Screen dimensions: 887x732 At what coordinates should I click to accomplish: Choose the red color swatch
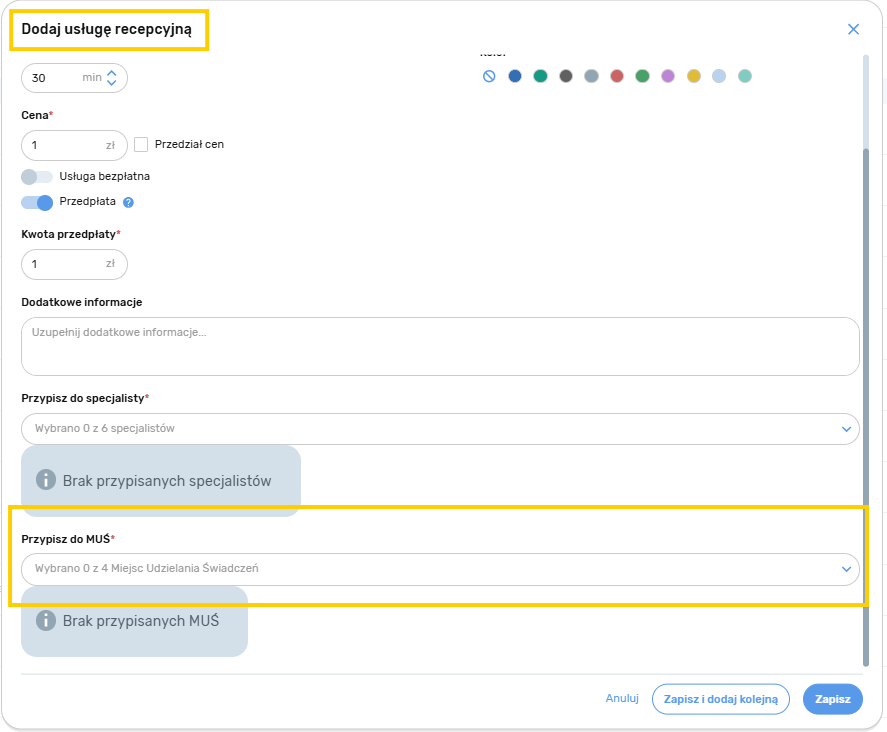click(617, 76)
